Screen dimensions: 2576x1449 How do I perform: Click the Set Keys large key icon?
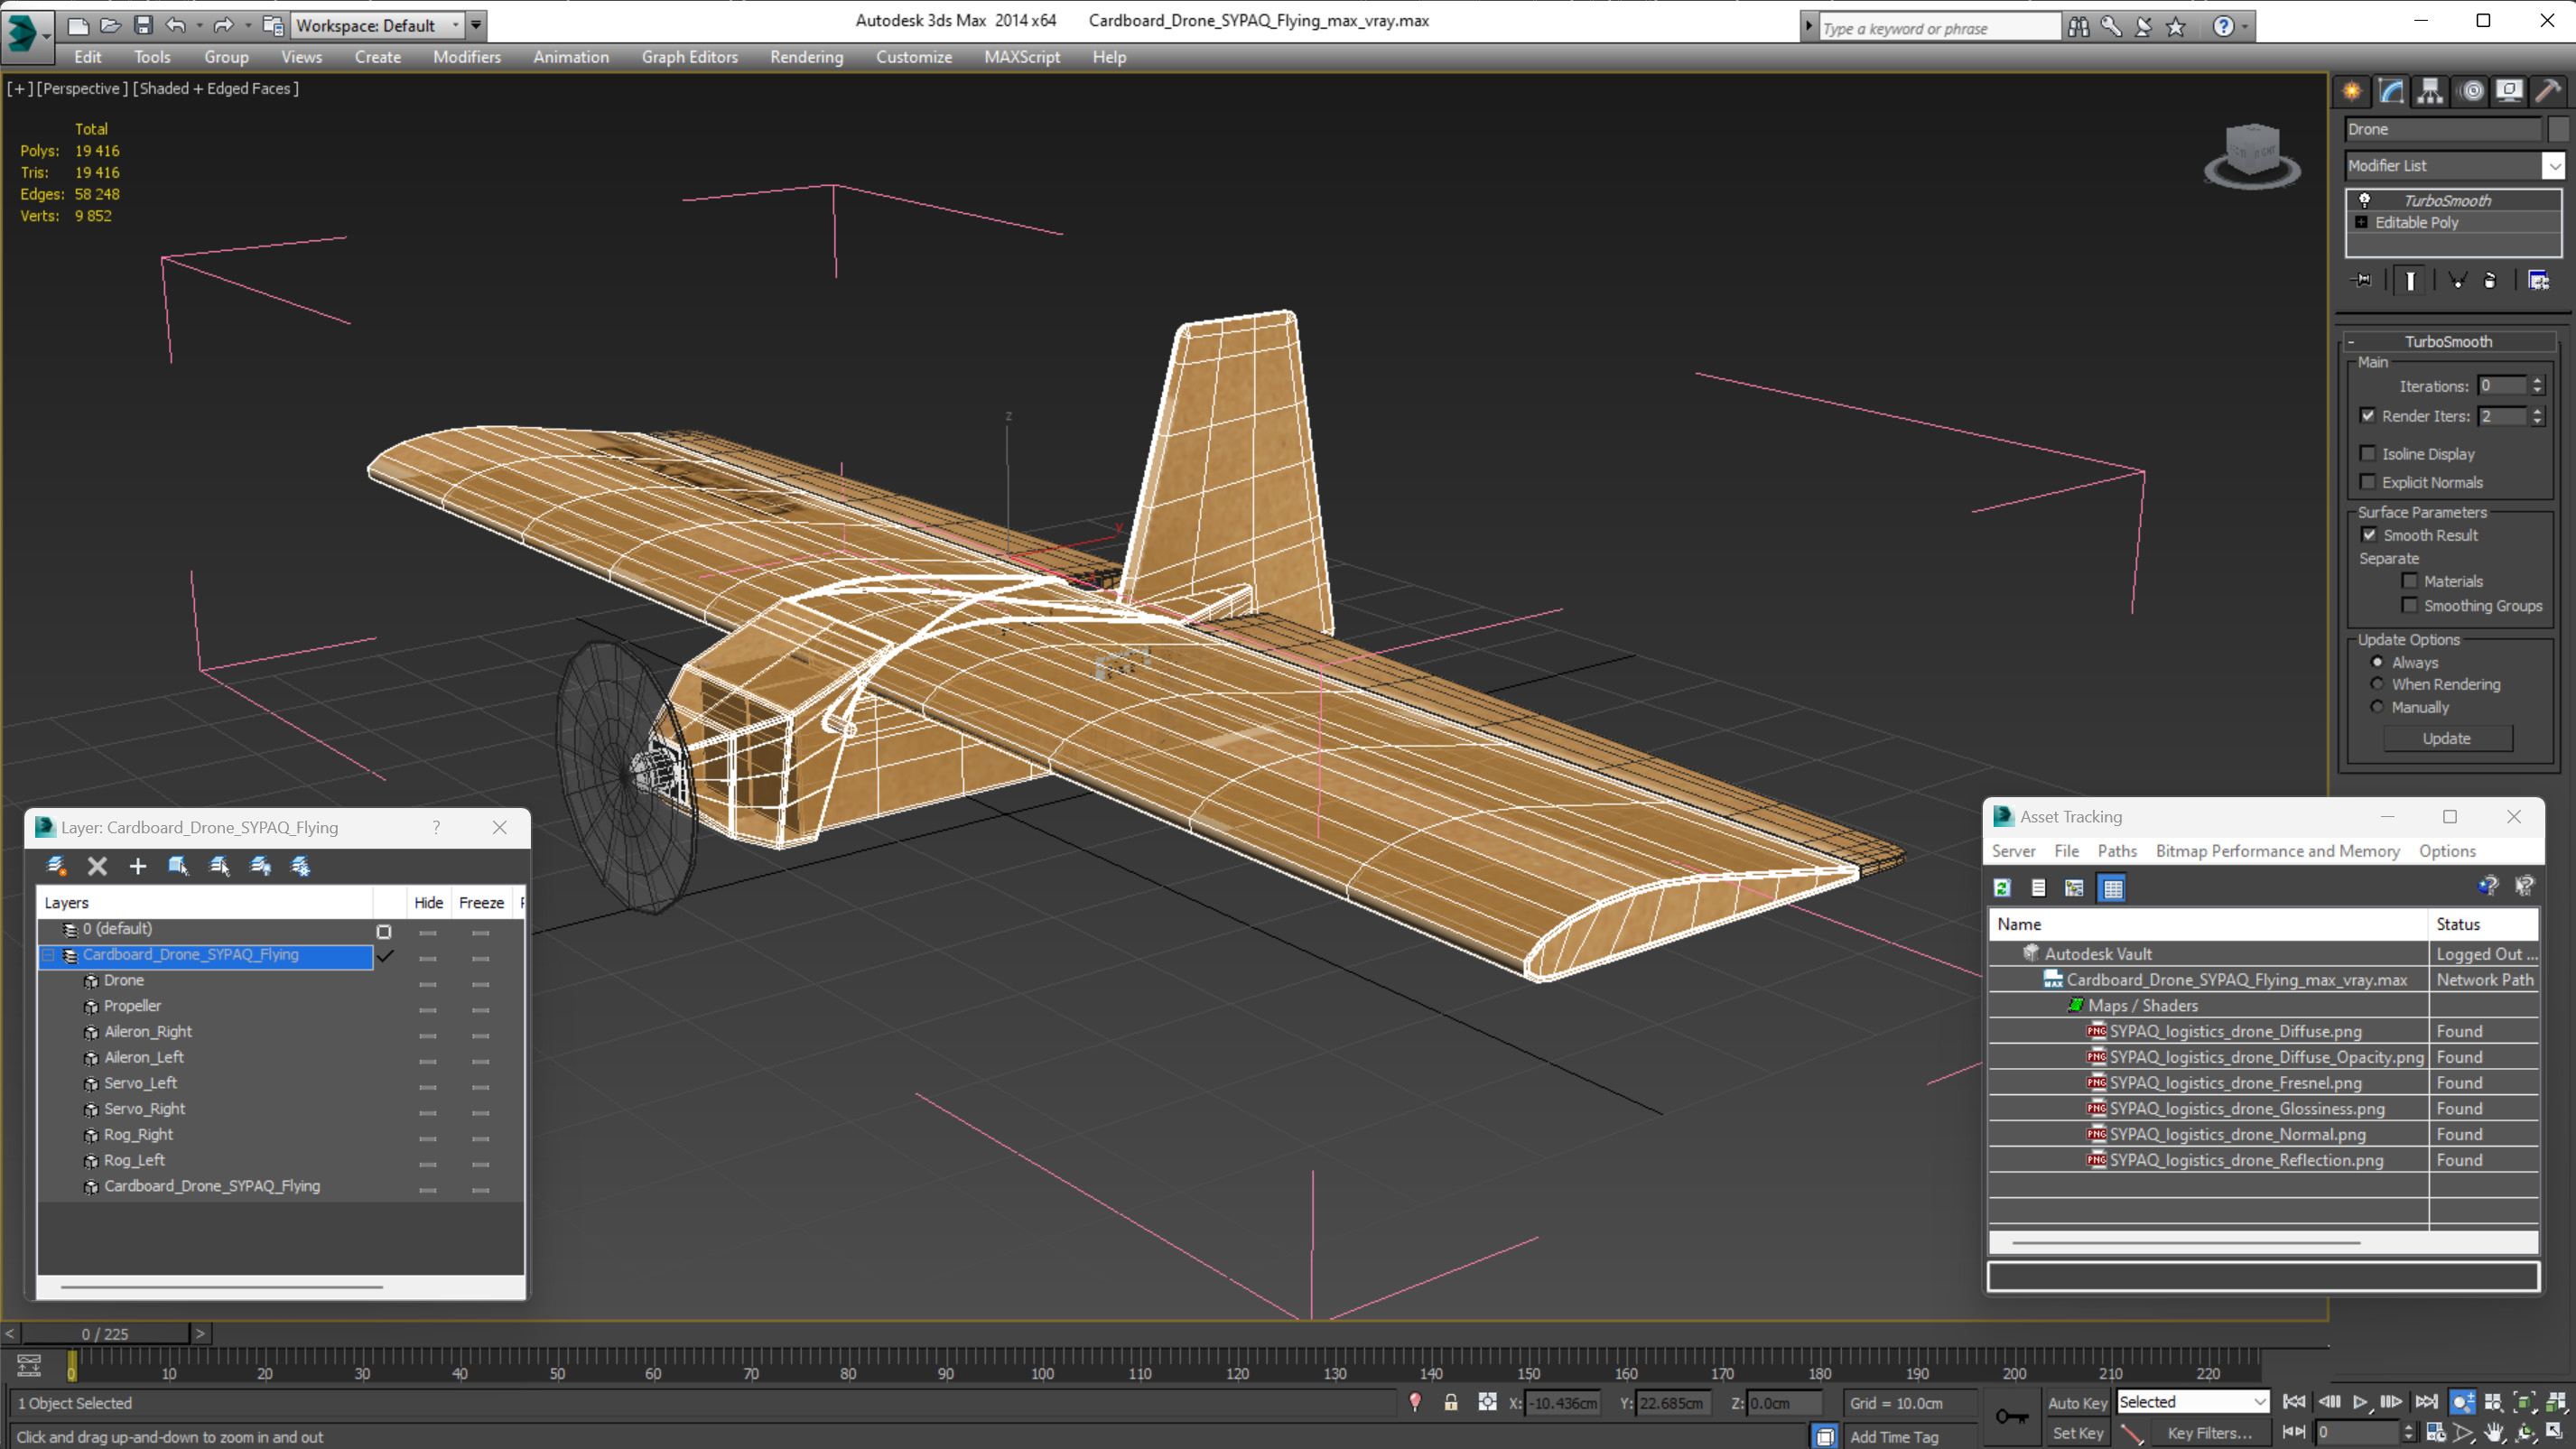click(2011, 1416)
